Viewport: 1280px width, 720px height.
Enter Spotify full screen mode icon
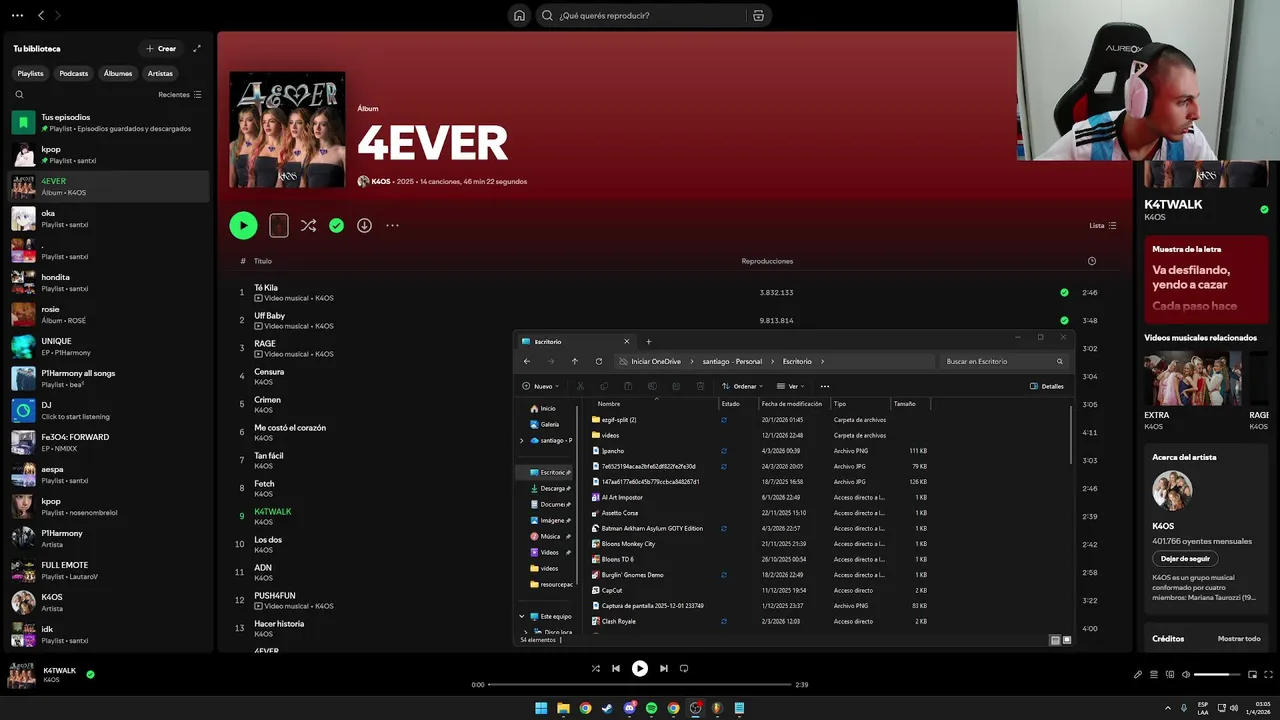(1267, 675)
